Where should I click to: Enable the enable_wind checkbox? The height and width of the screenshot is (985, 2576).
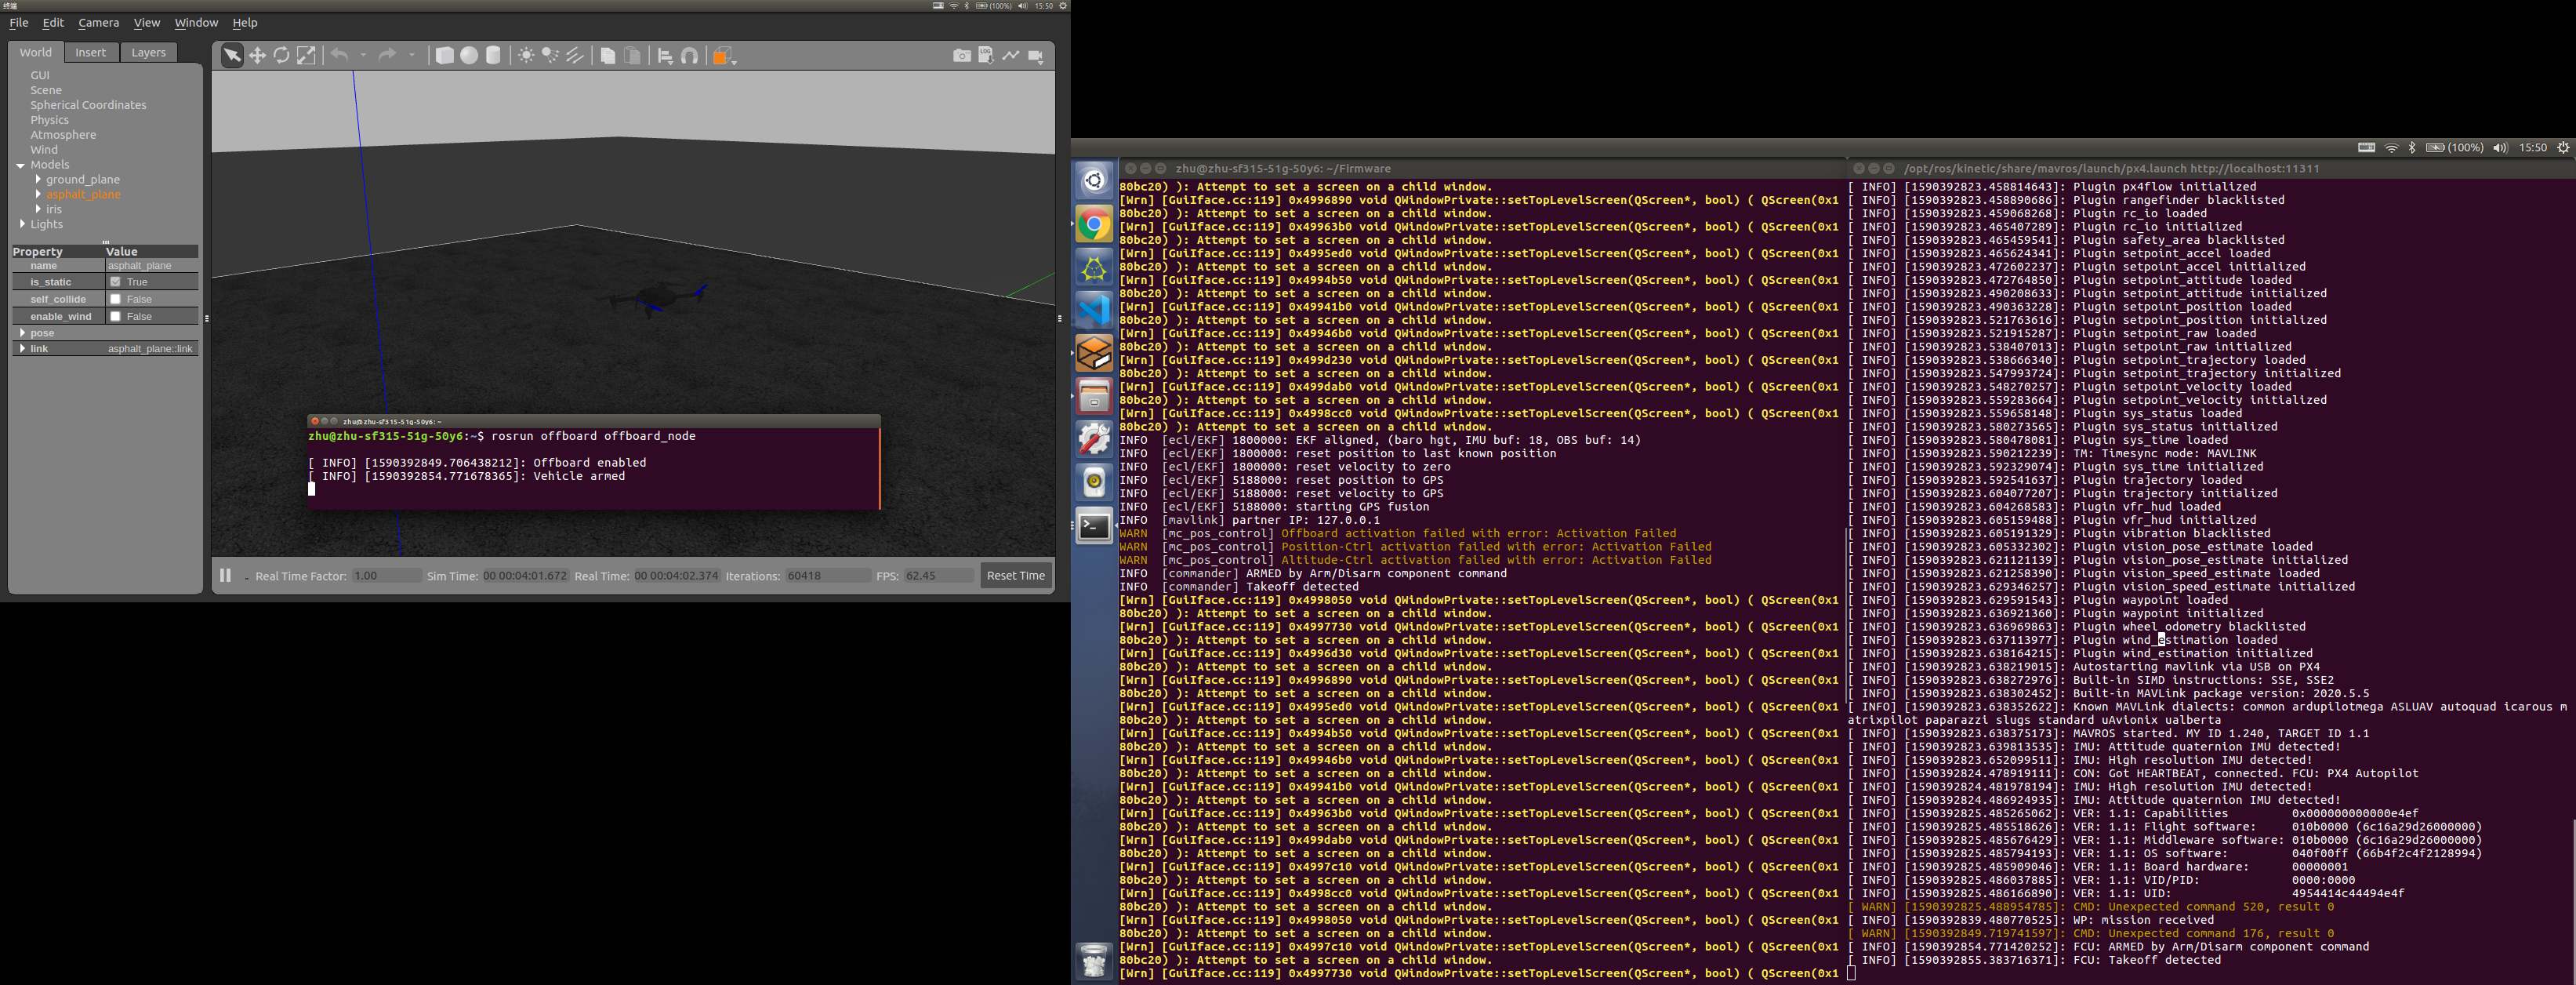(x=116, y=316)
